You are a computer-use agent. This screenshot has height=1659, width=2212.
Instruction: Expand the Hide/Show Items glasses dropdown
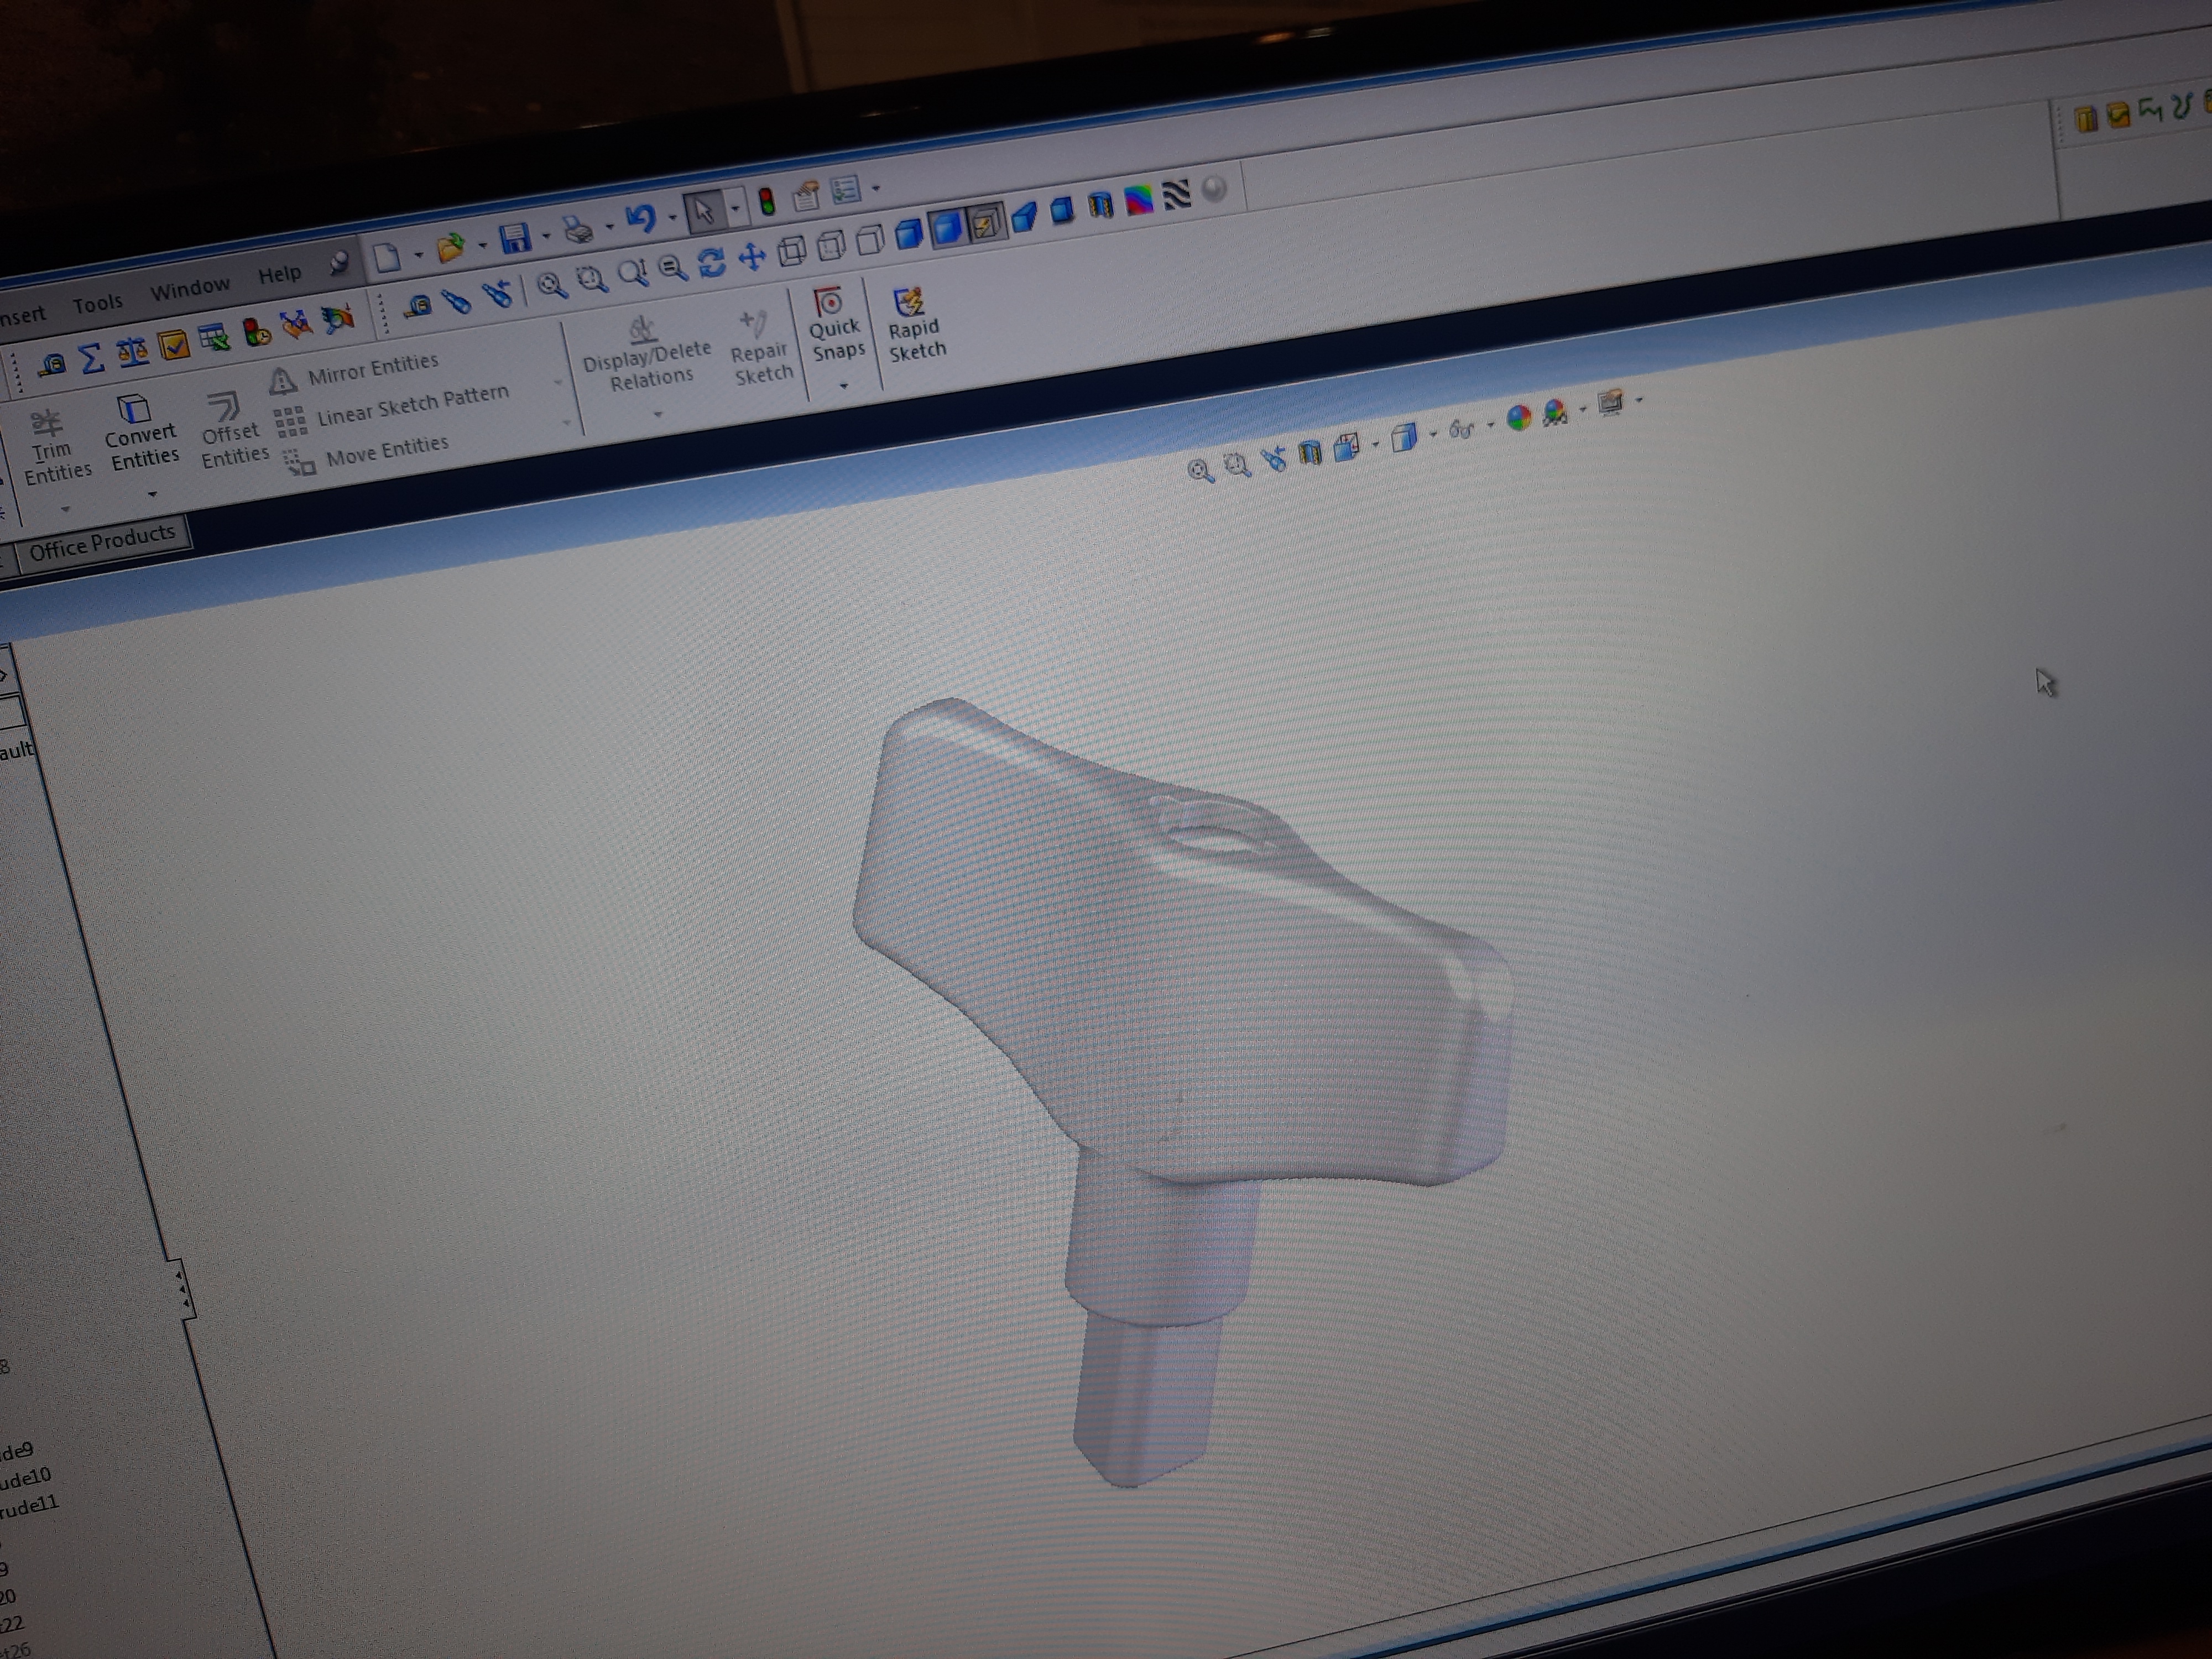(1491, 425)
